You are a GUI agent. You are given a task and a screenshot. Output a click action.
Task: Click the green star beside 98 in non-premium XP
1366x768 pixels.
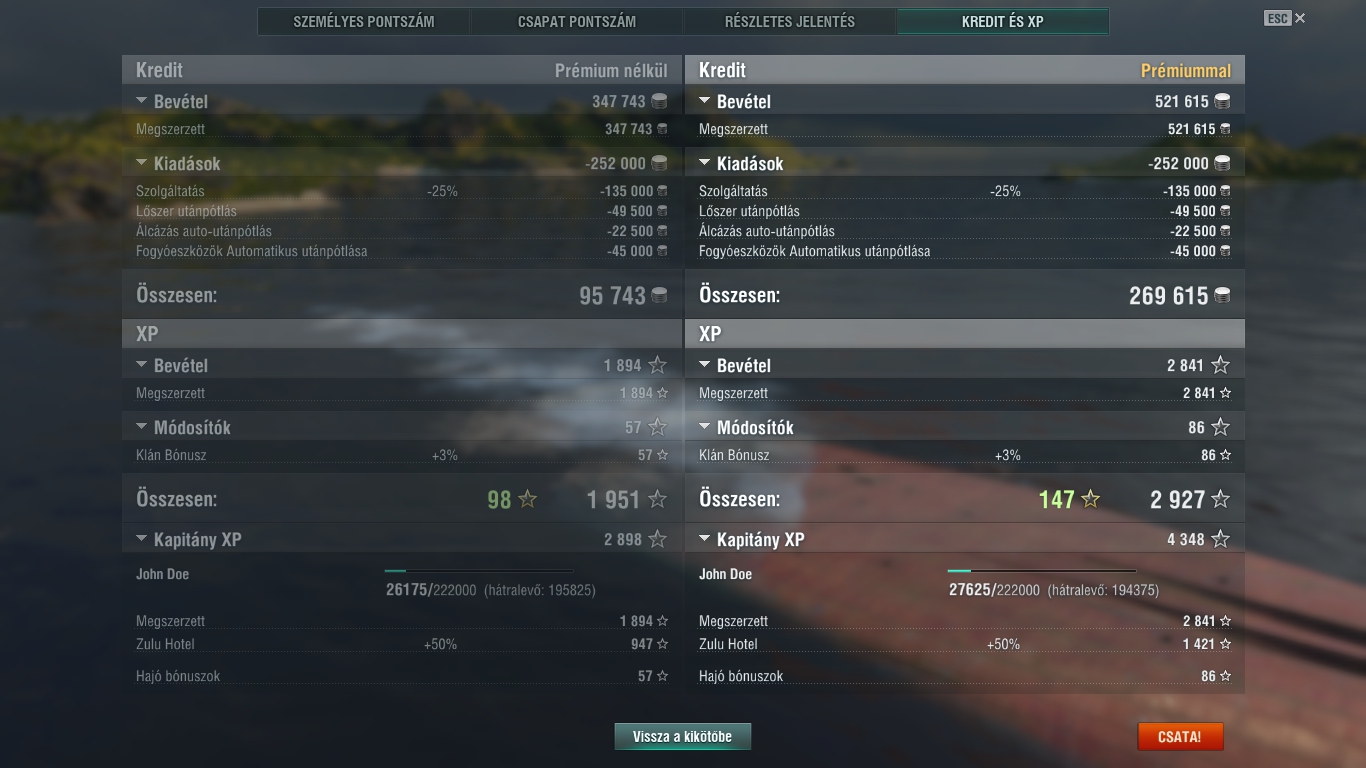[527, 499]
